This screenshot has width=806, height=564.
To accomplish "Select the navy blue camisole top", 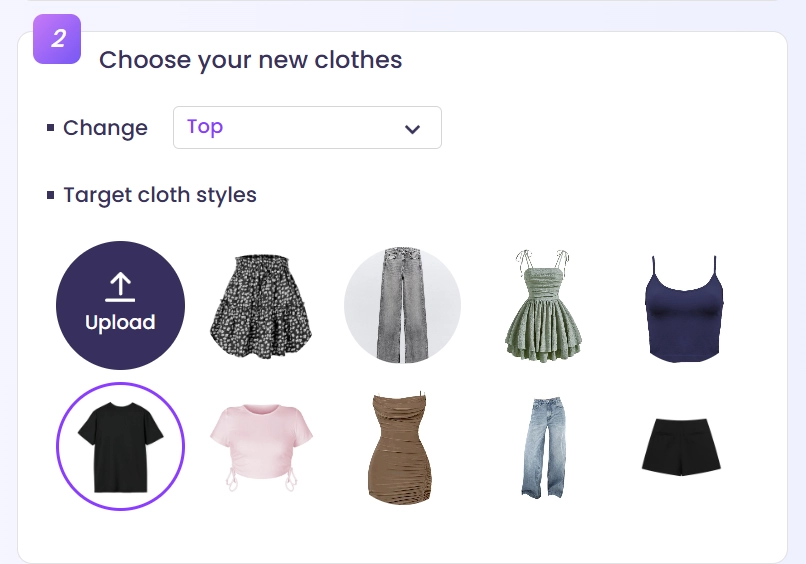I will [685, 307].
